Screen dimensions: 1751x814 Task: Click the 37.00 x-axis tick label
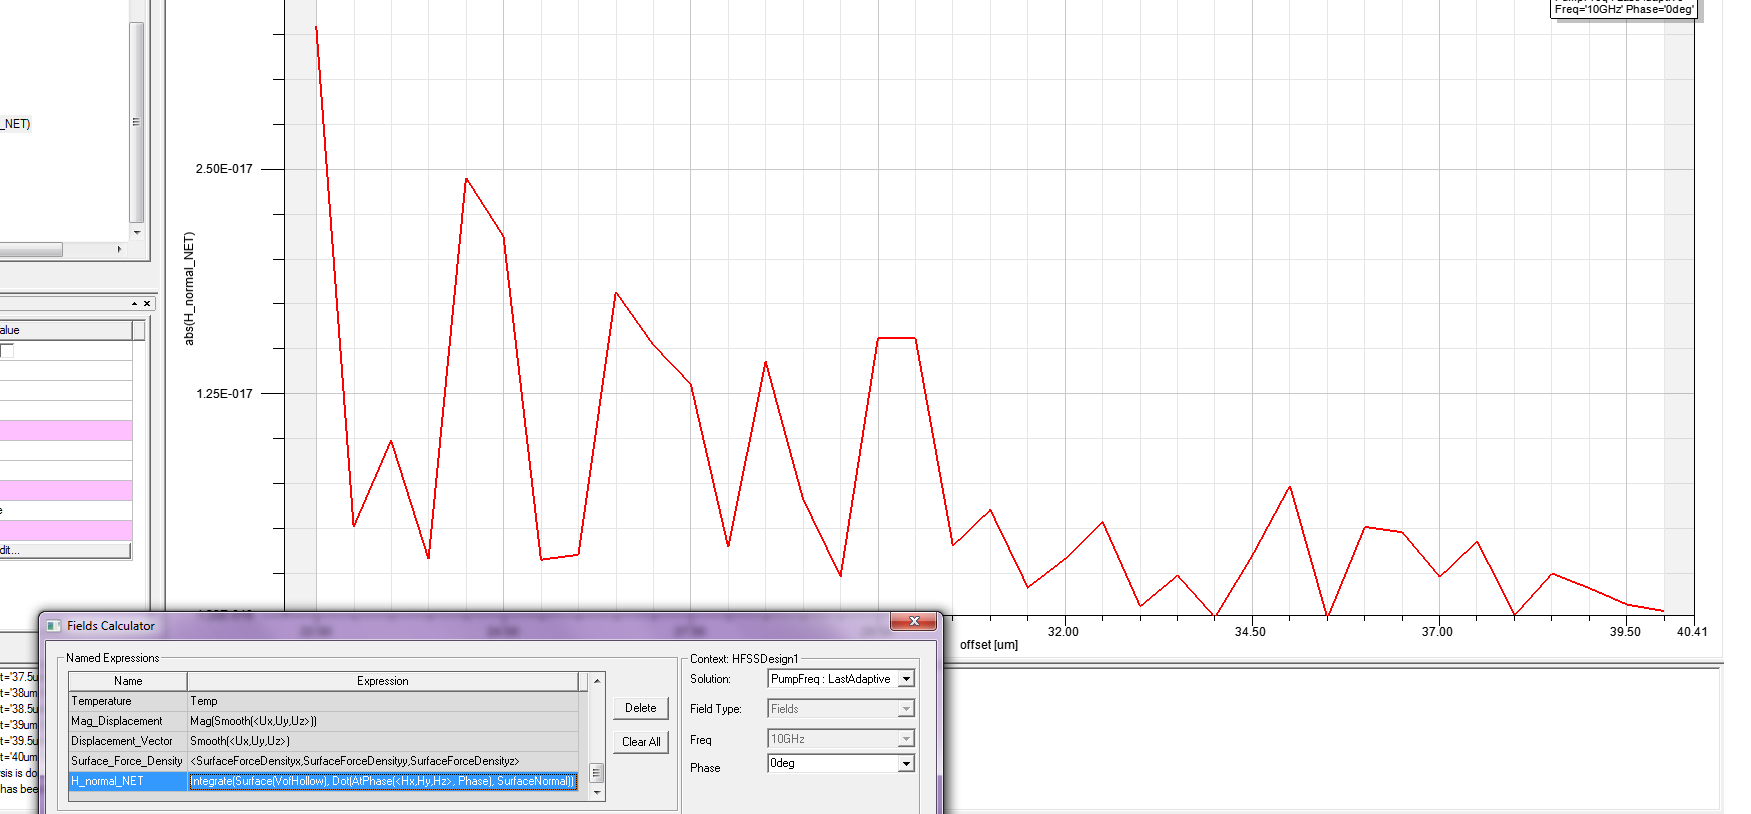coord(1437,632)
